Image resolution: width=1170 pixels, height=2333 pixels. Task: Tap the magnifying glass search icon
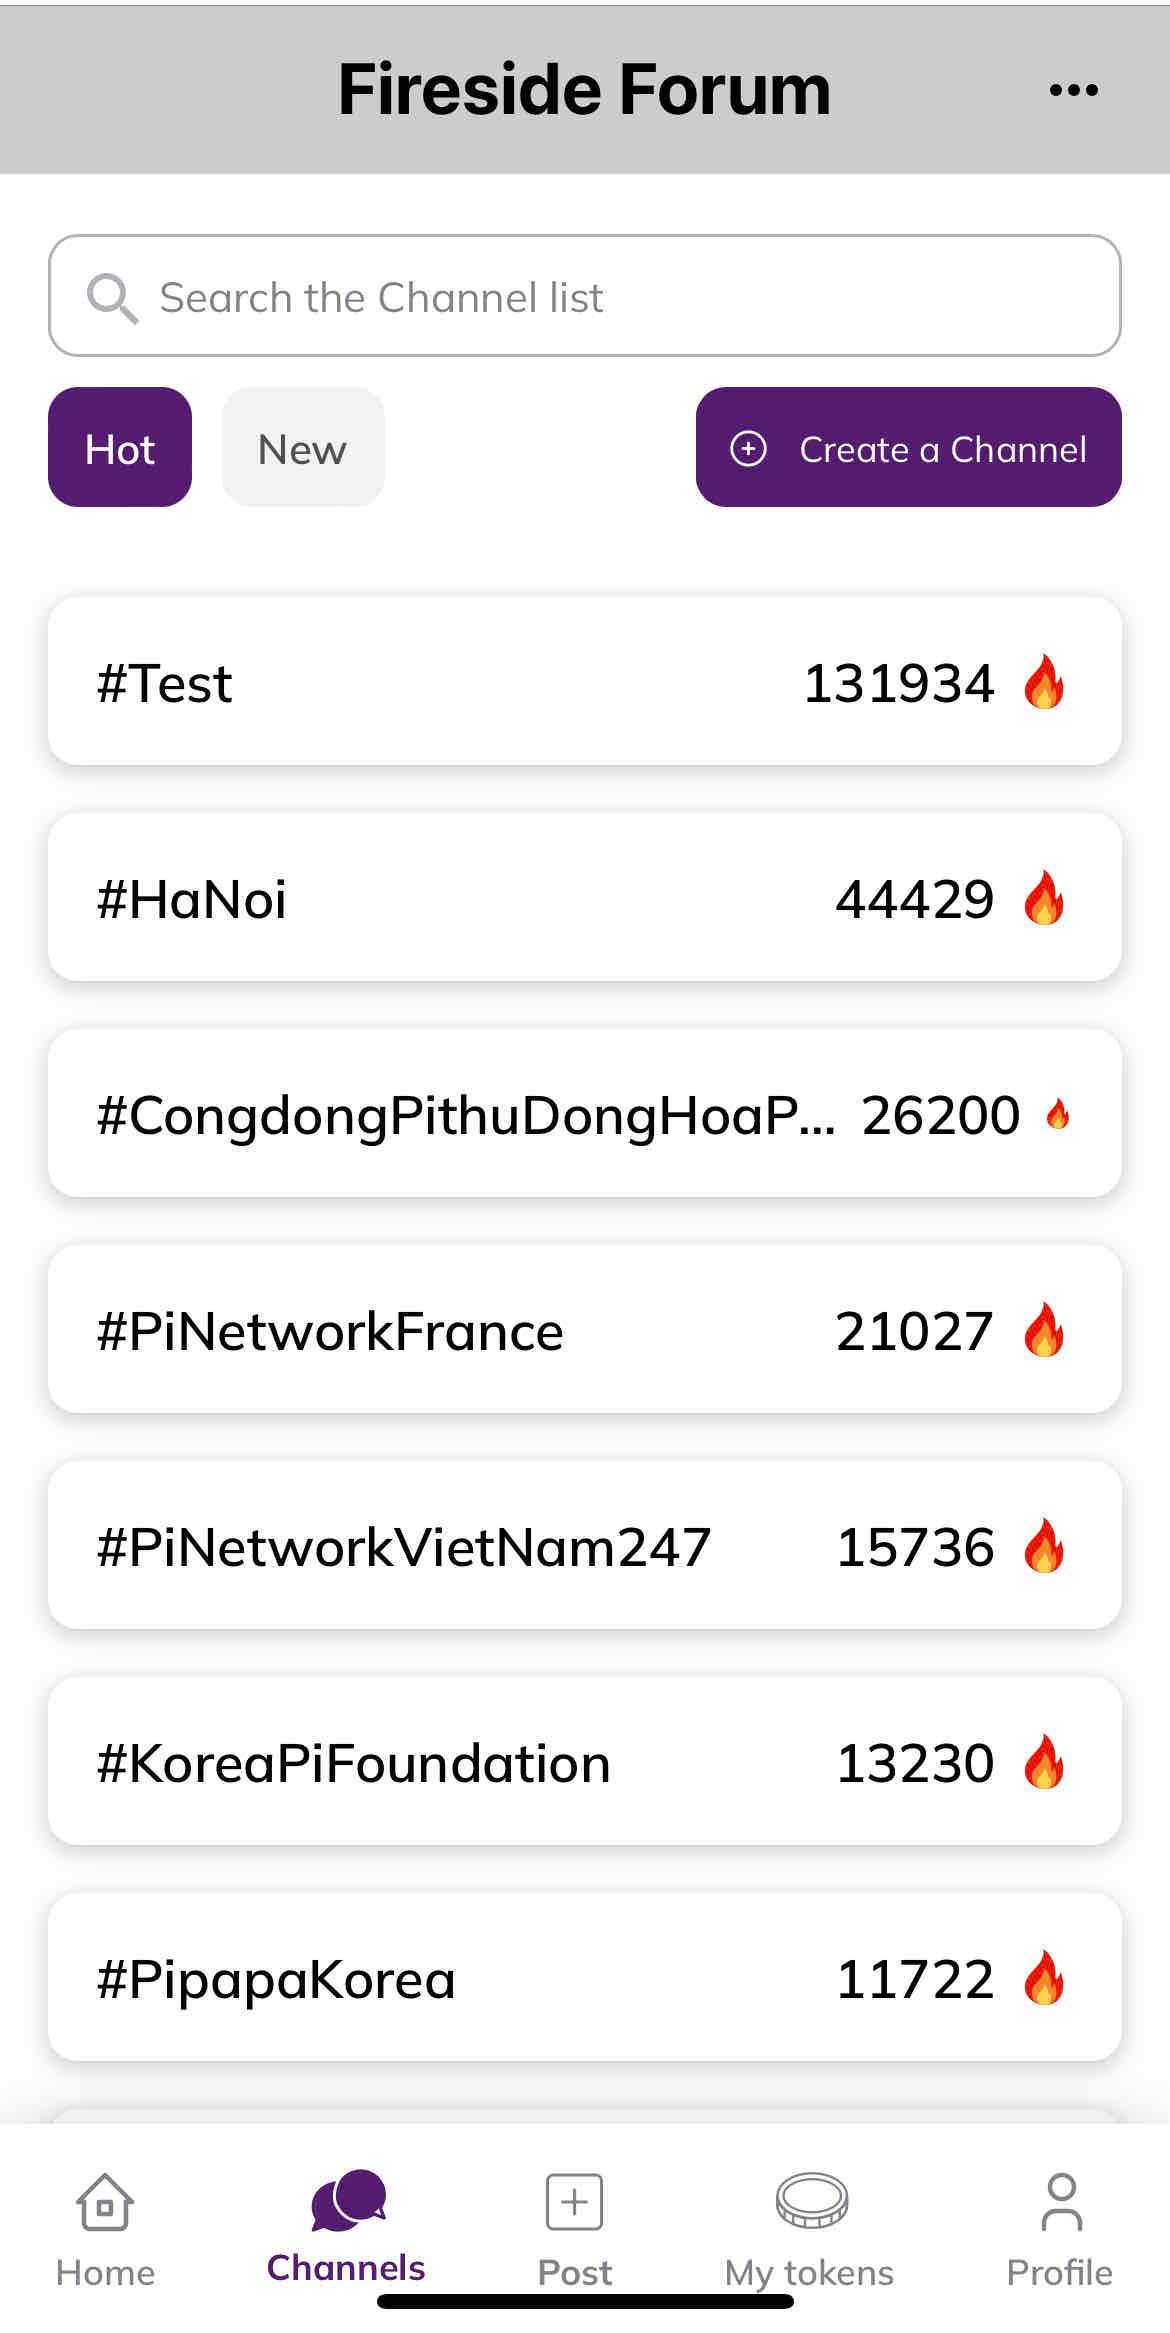112,298
